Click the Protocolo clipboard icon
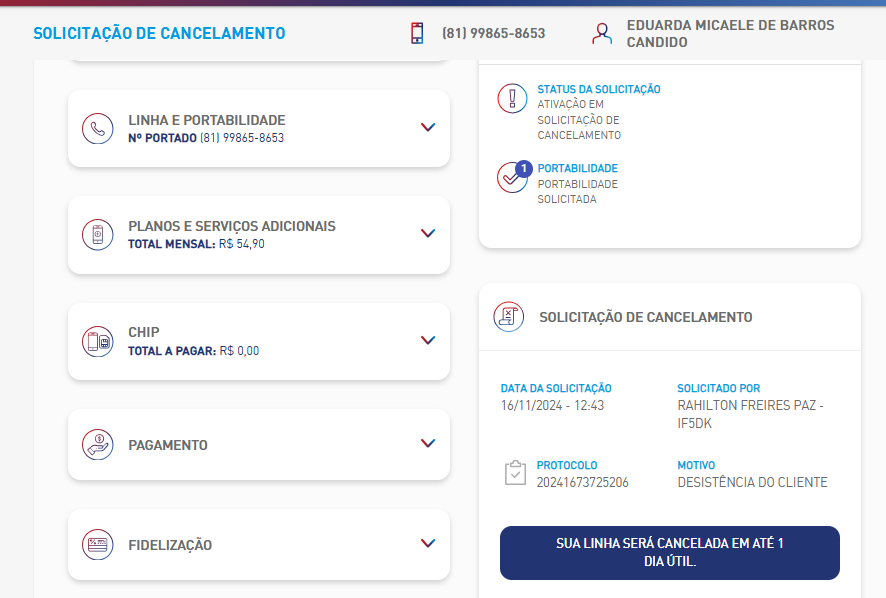The width and height of the screenshot is (886, 598). coord(515,473)
